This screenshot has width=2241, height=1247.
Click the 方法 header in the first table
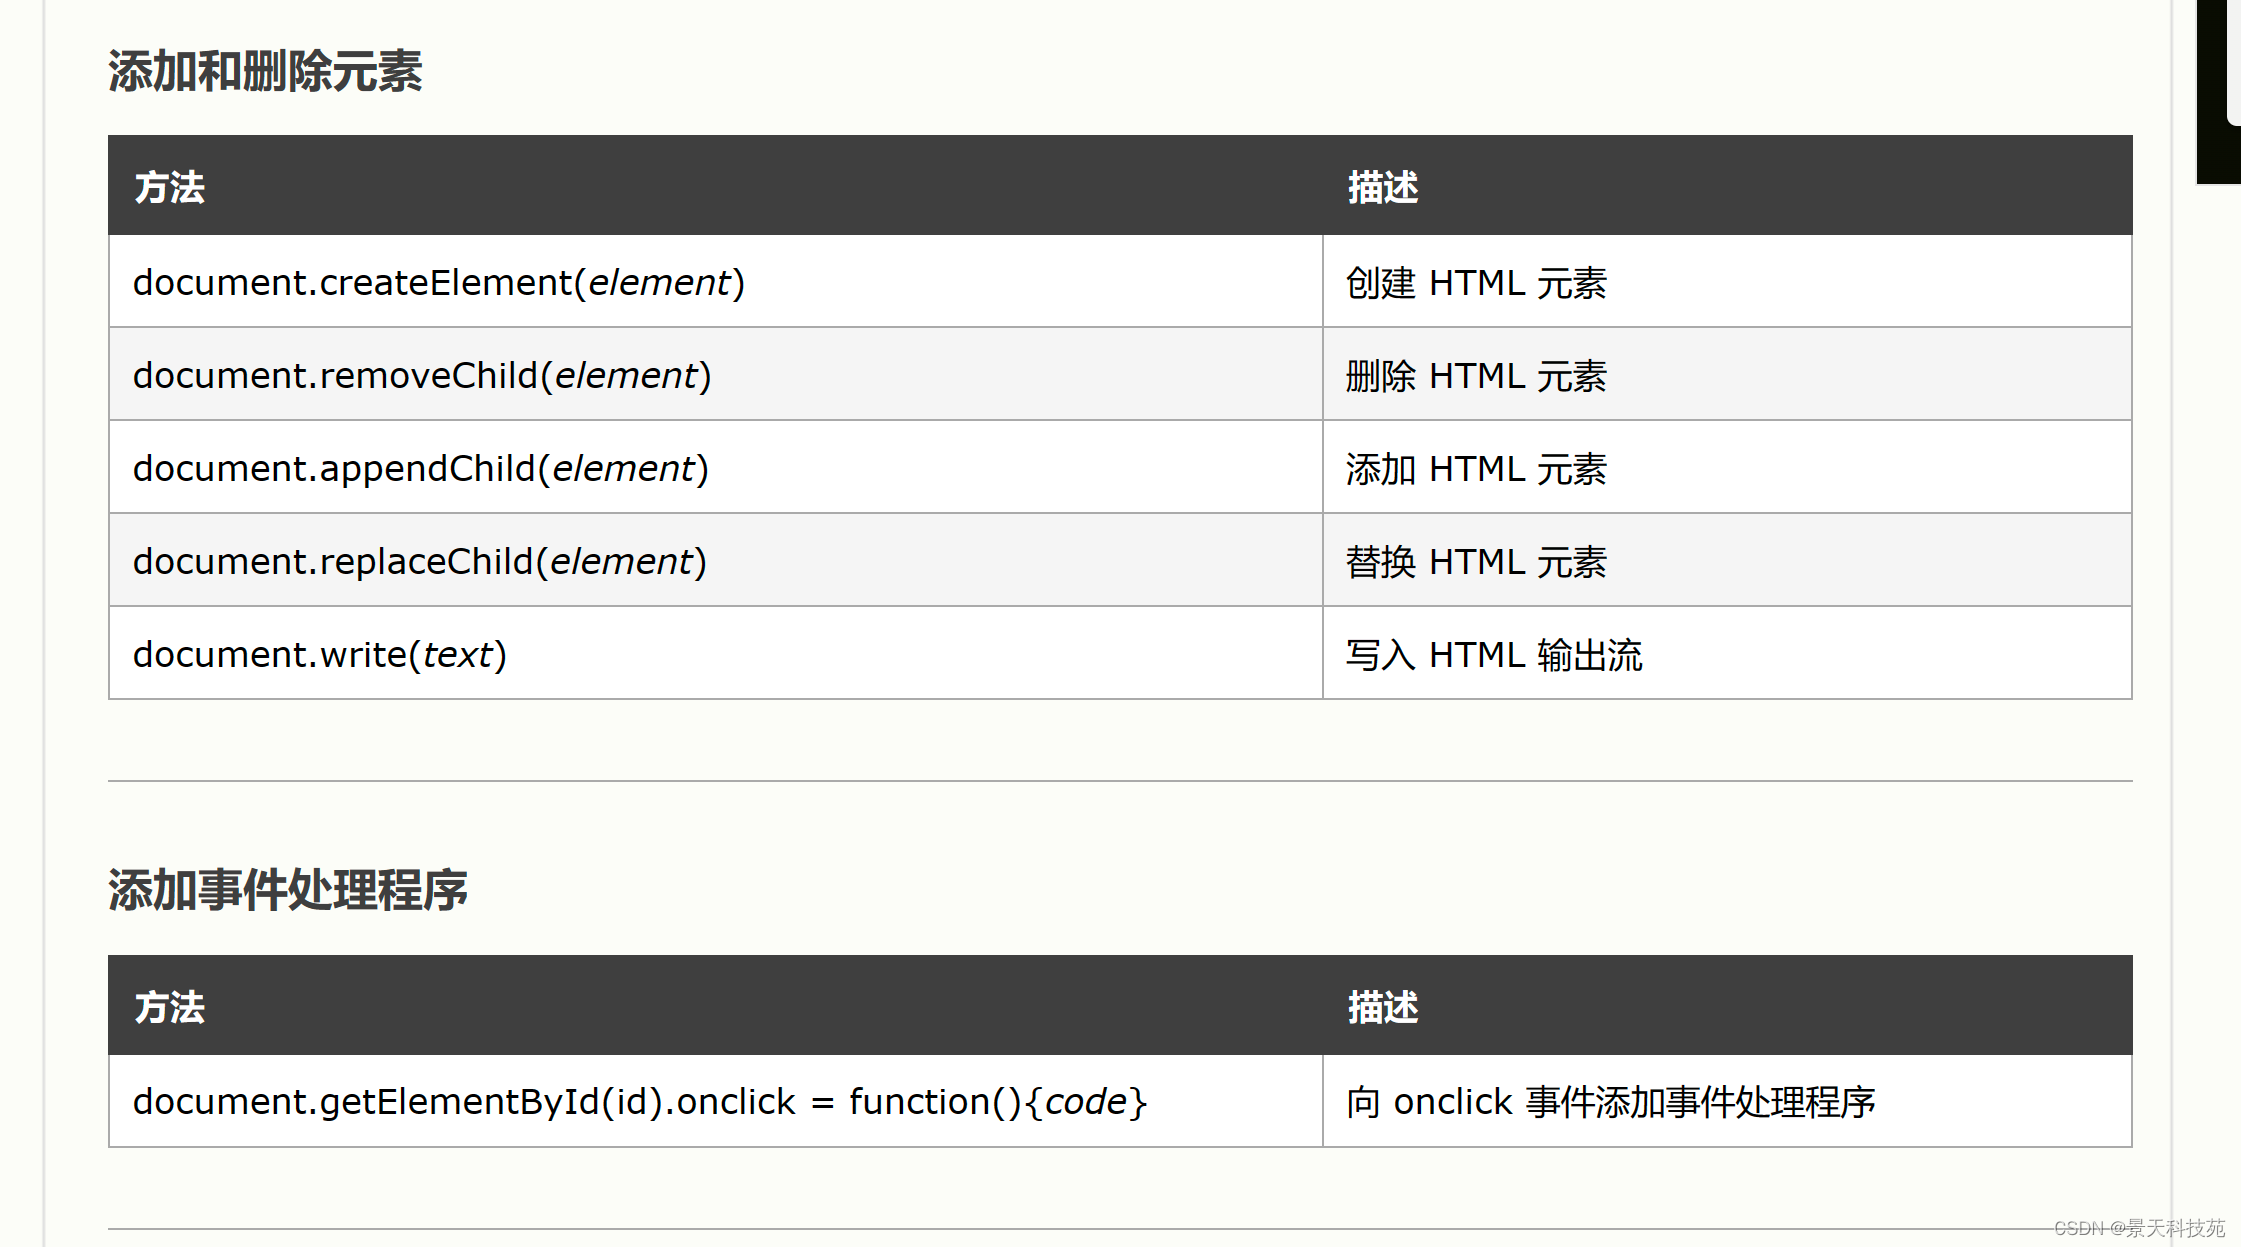169,187
